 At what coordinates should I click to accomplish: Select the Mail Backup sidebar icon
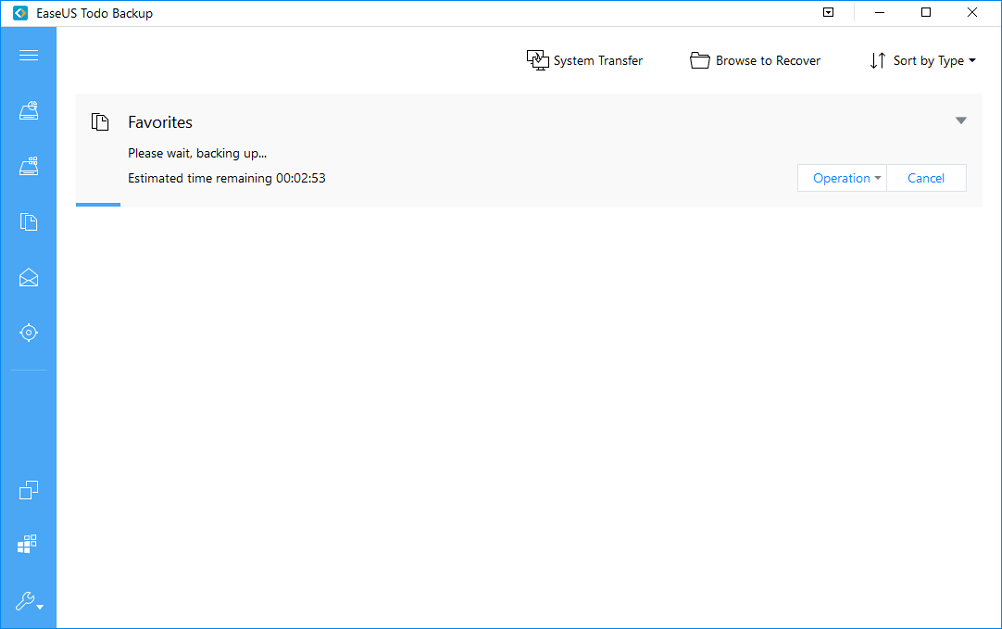tap(28, 277)
